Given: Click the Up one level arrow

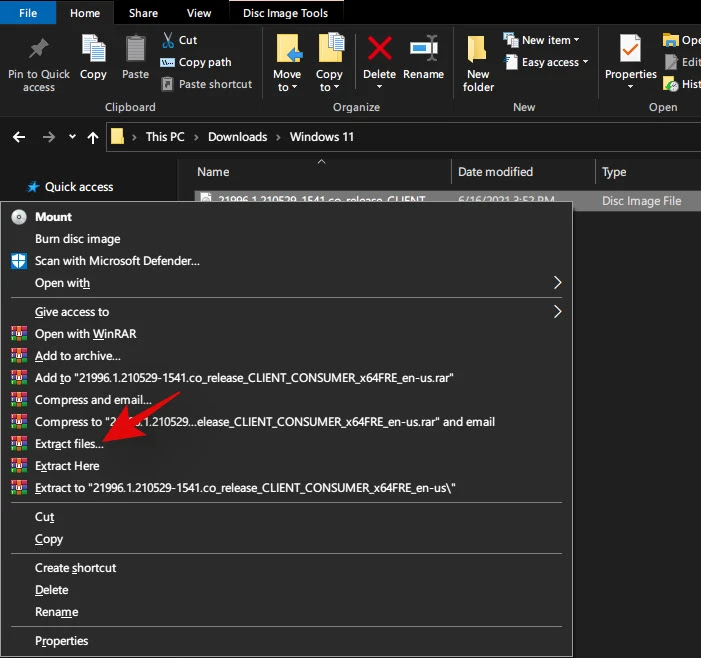Looking at the screenshot, I should pos(93,137).
